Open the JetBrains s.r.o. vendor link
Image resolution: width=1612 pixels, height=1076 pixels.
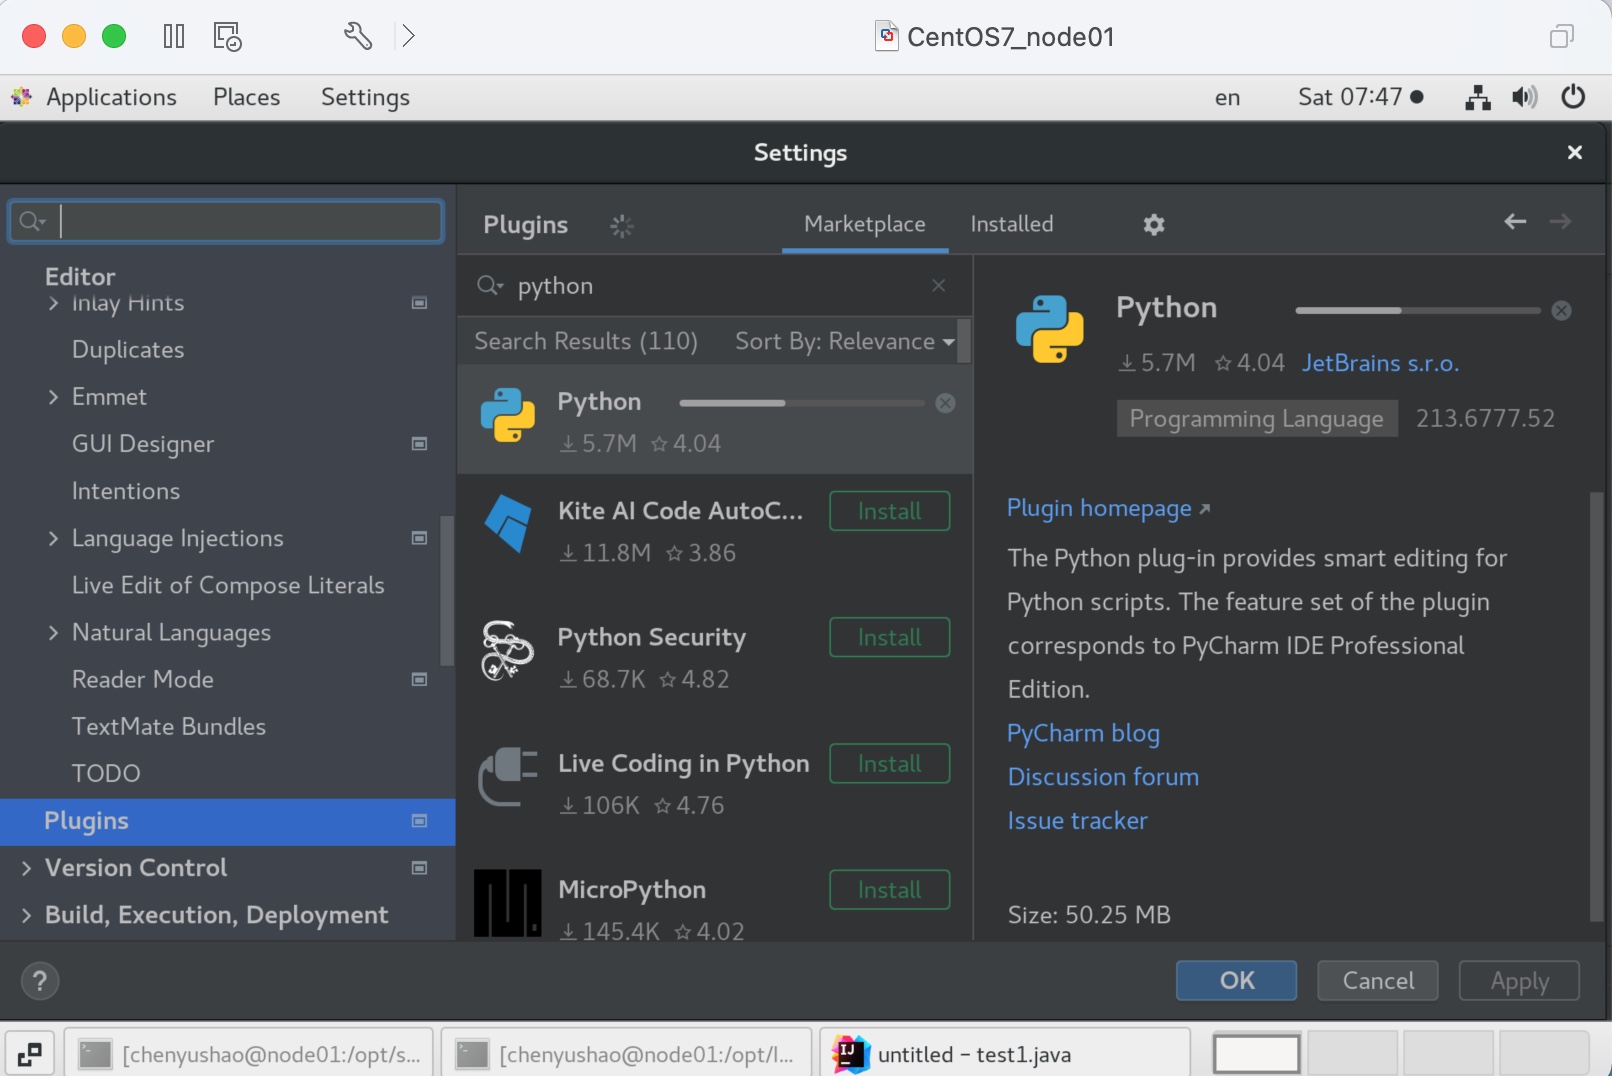(1380, 363)
